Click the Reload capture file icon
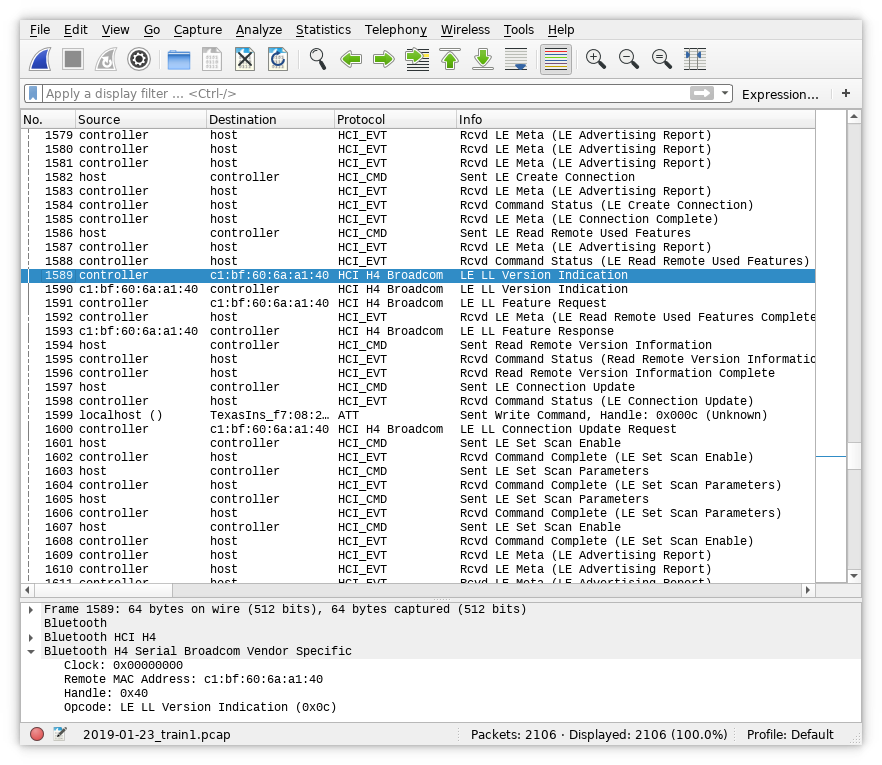The image size is (882, 765). [278, 59]
